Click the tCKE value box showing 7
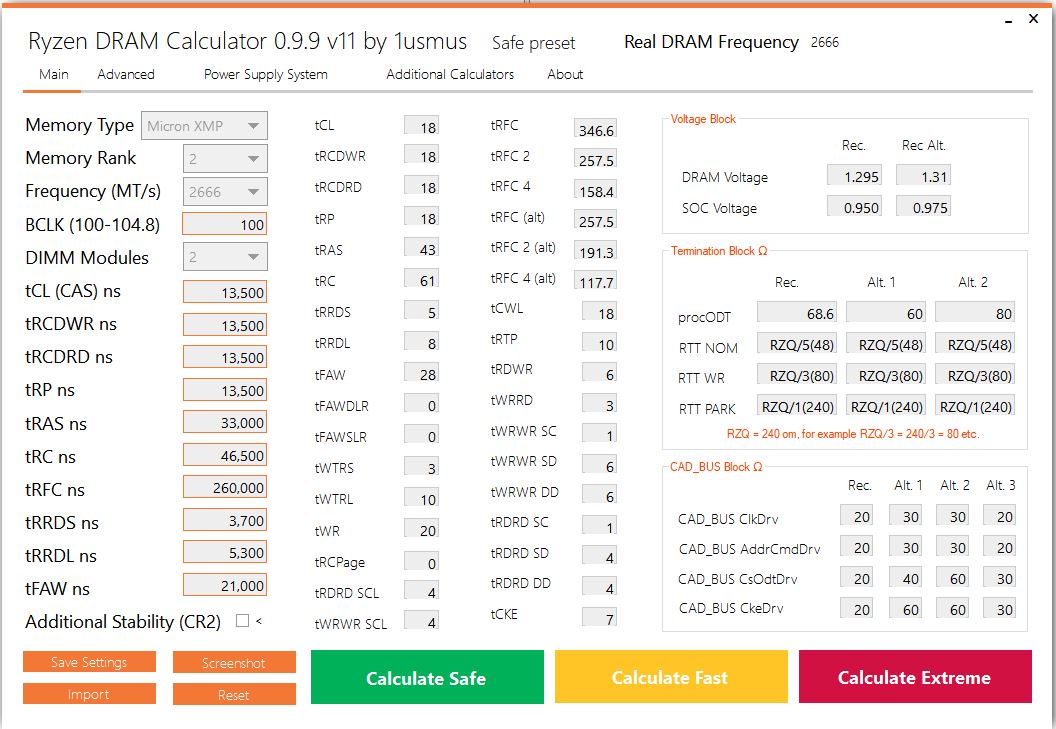Screen dimensions: 1056x729 [x=599, y=619]
